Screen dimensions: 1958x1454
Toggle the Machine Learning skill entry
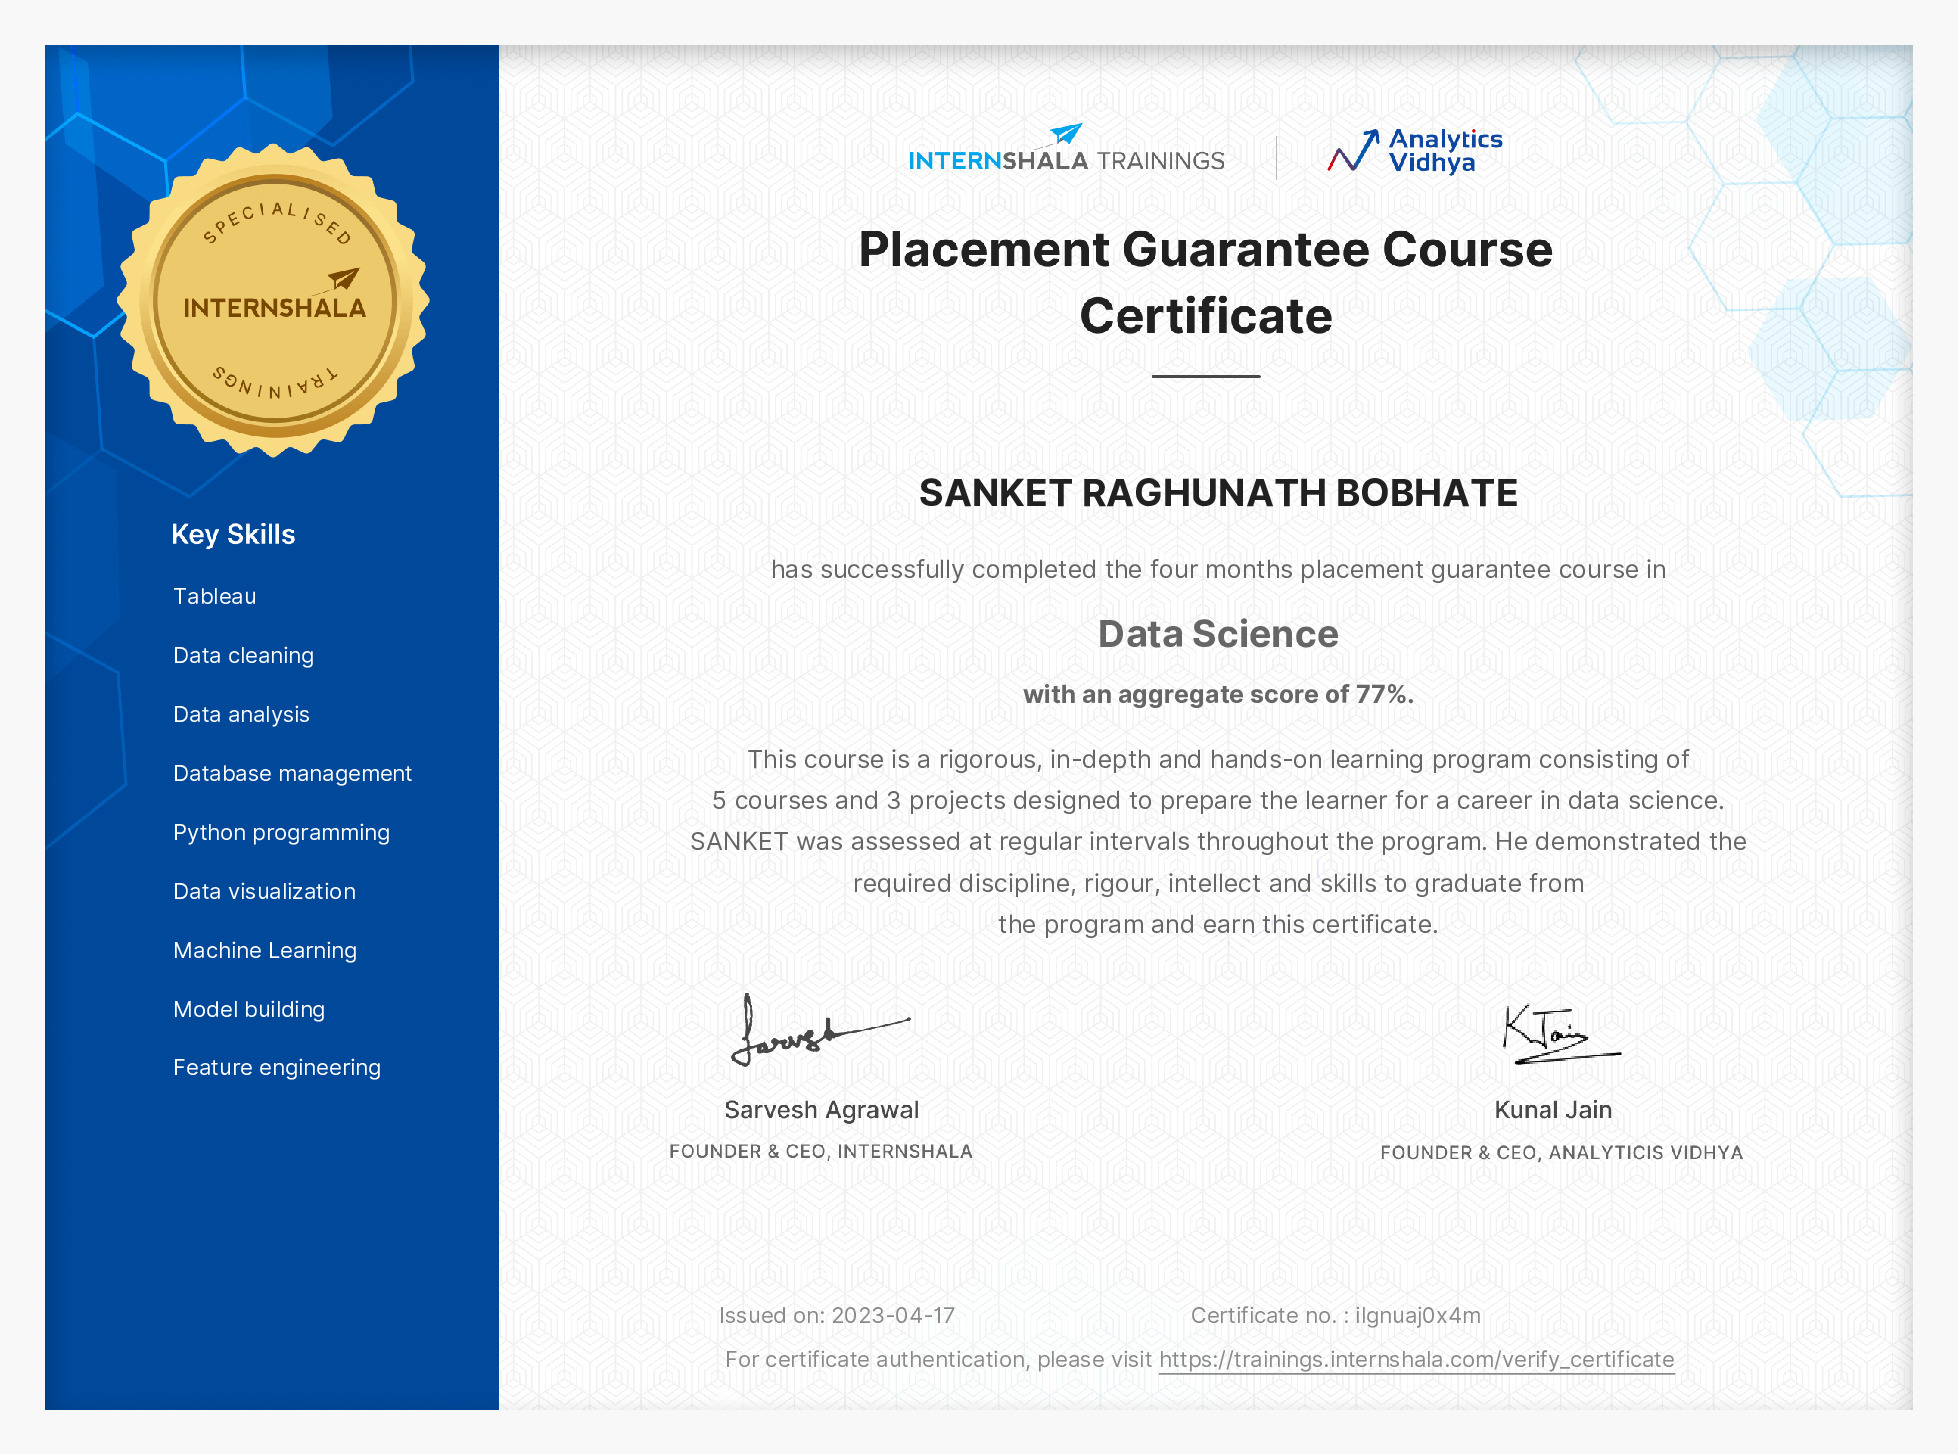pos(265,950)
